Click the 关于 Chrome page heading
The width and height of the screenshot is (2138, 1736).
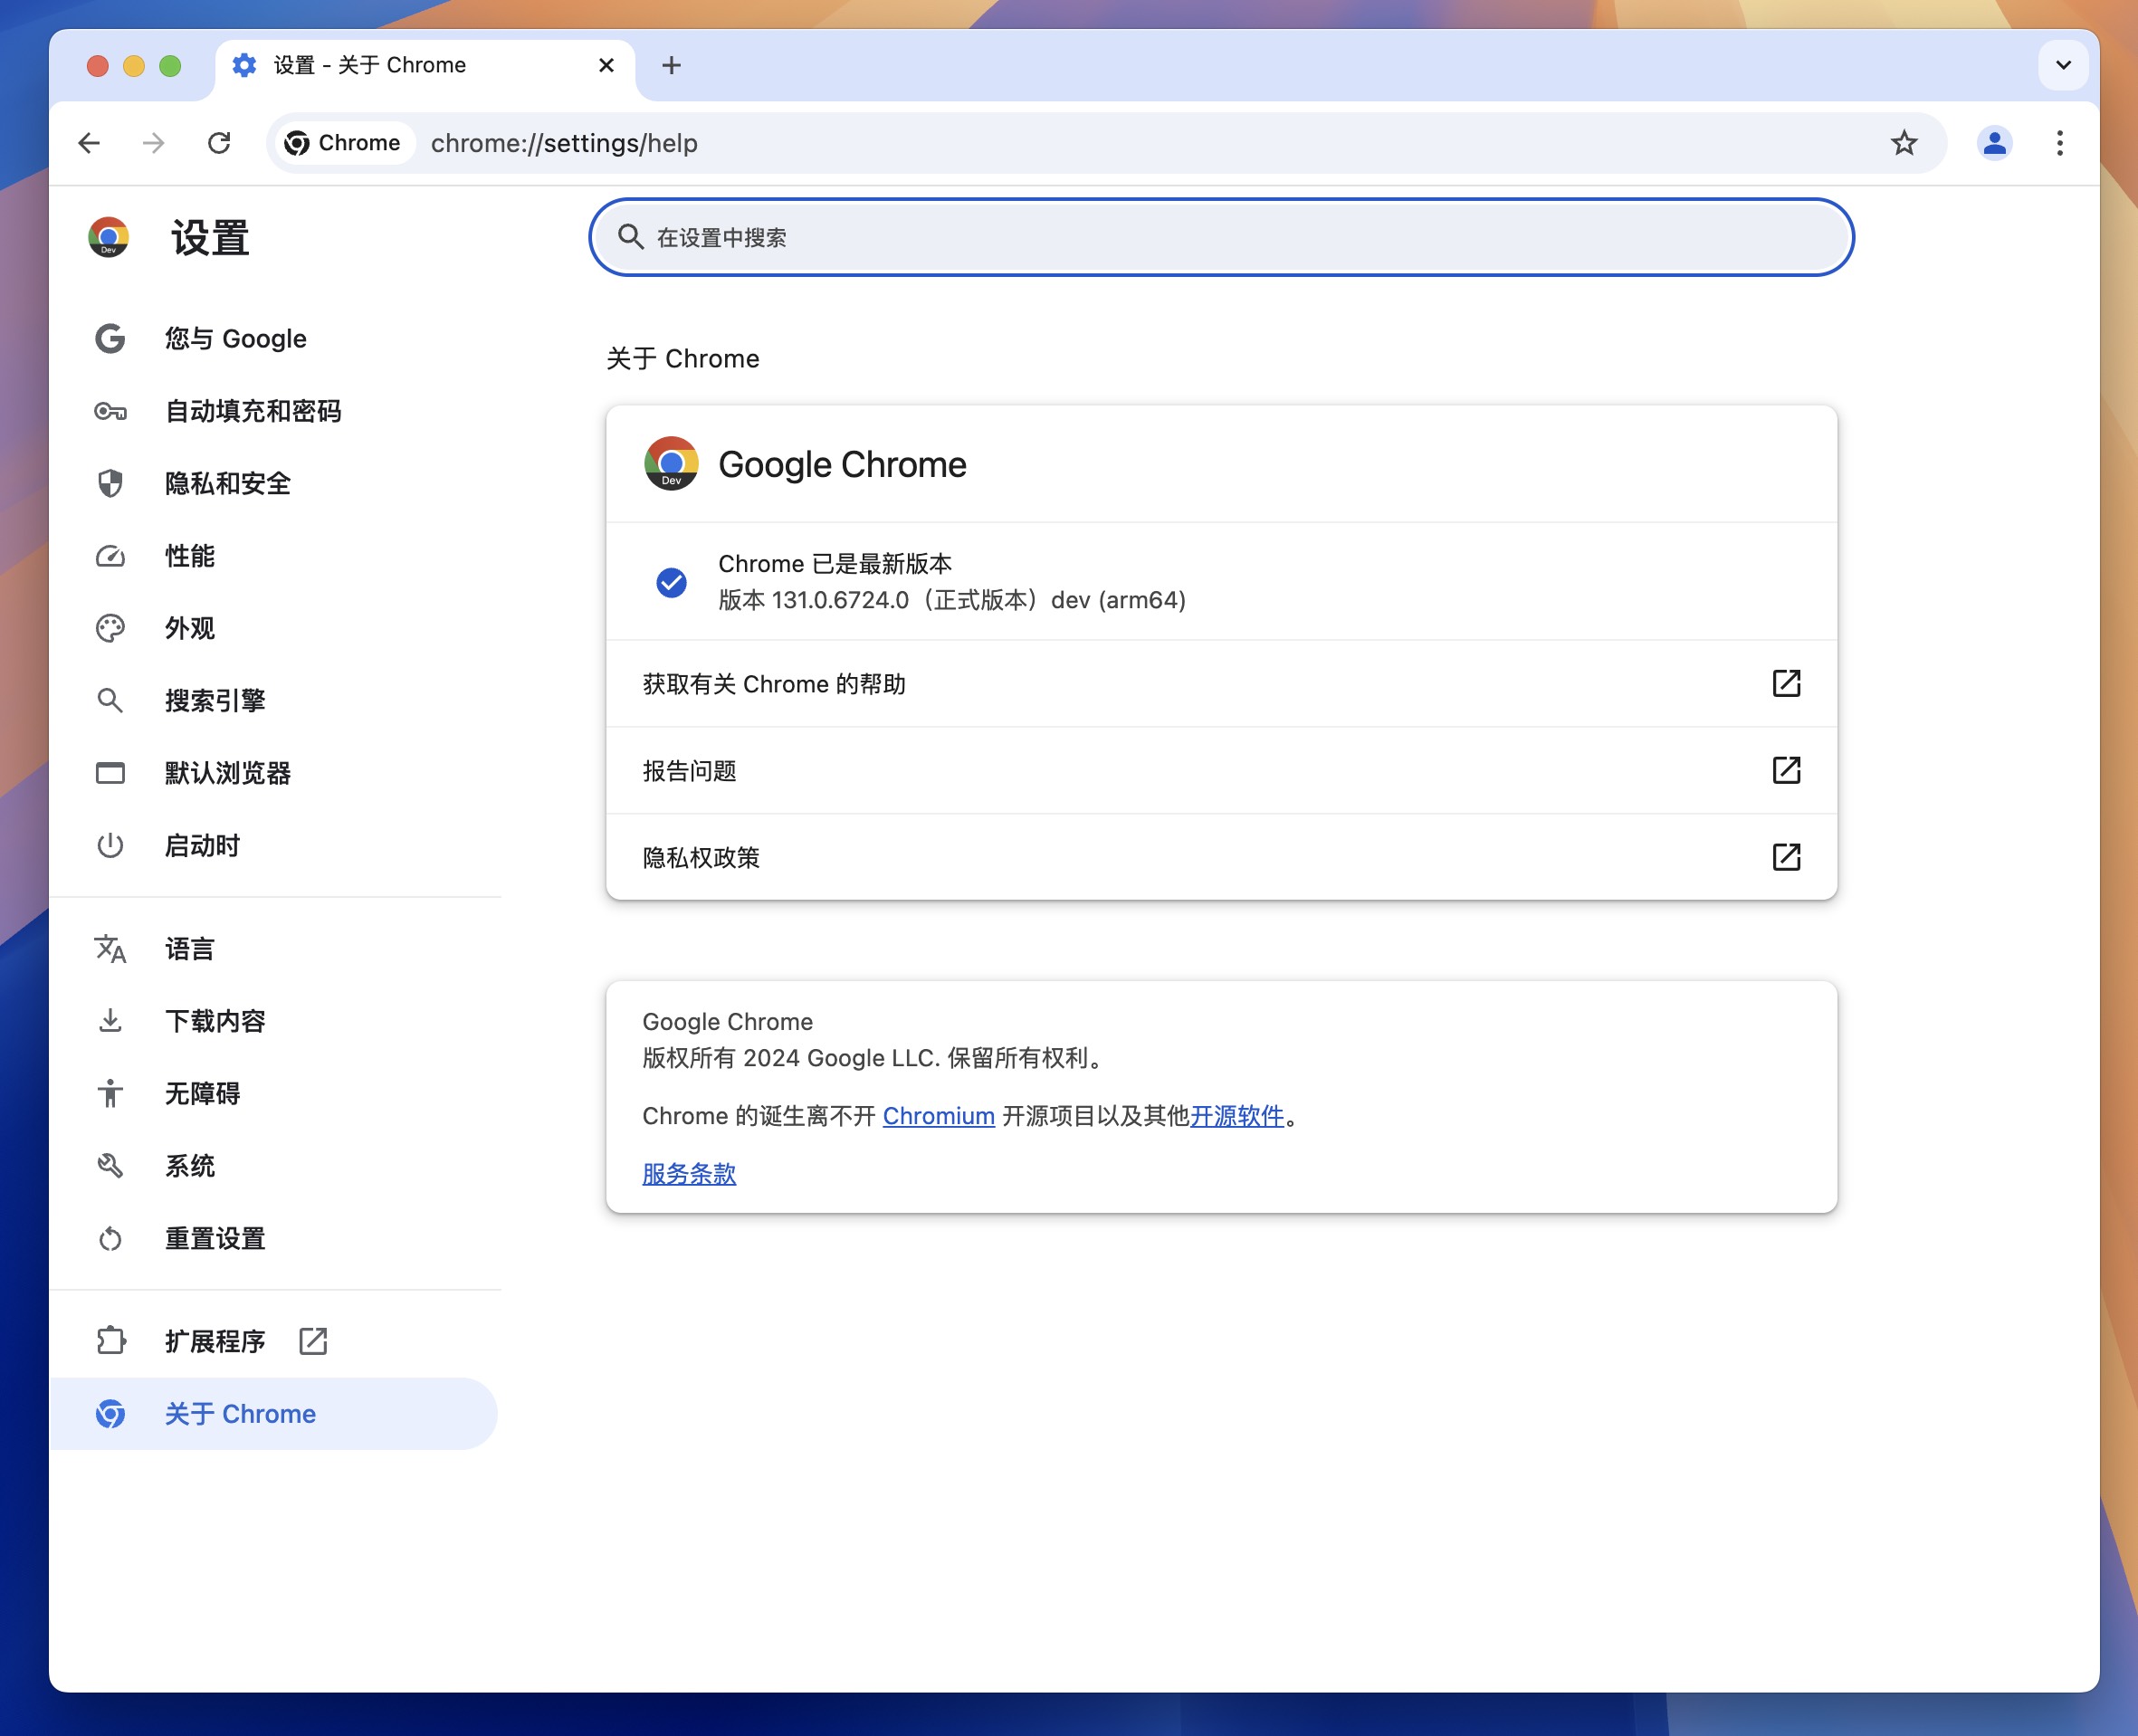(x=683, y=359)
